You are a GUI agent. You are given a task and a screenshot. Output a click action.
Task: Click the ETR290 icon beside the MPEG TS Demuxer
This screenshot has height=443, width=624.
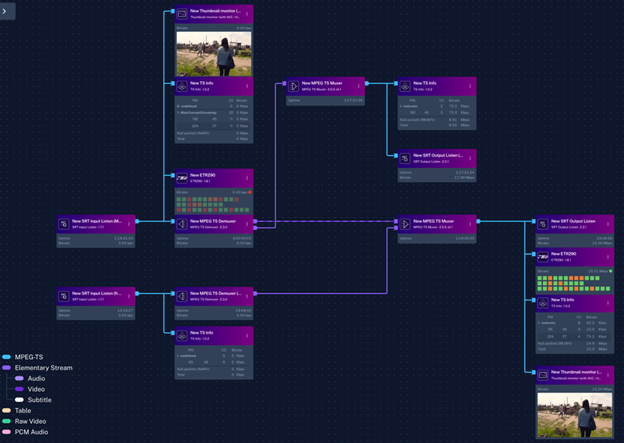tap(182, 177)
